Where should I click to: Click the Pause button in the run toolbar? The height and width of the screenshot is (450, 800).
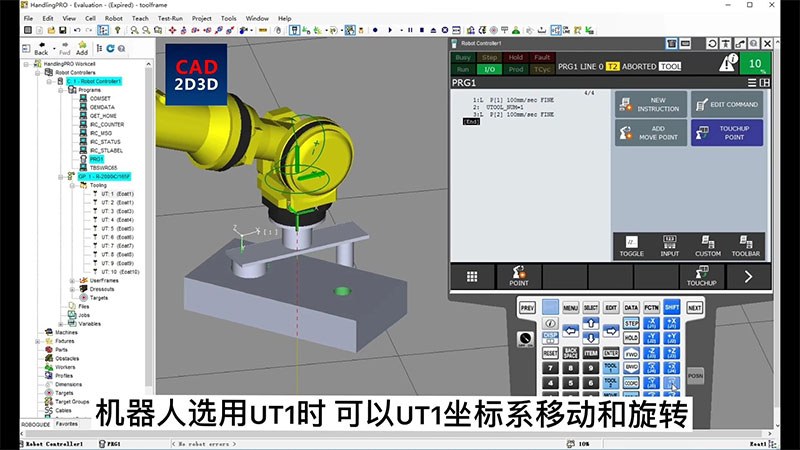pos(410,31)
